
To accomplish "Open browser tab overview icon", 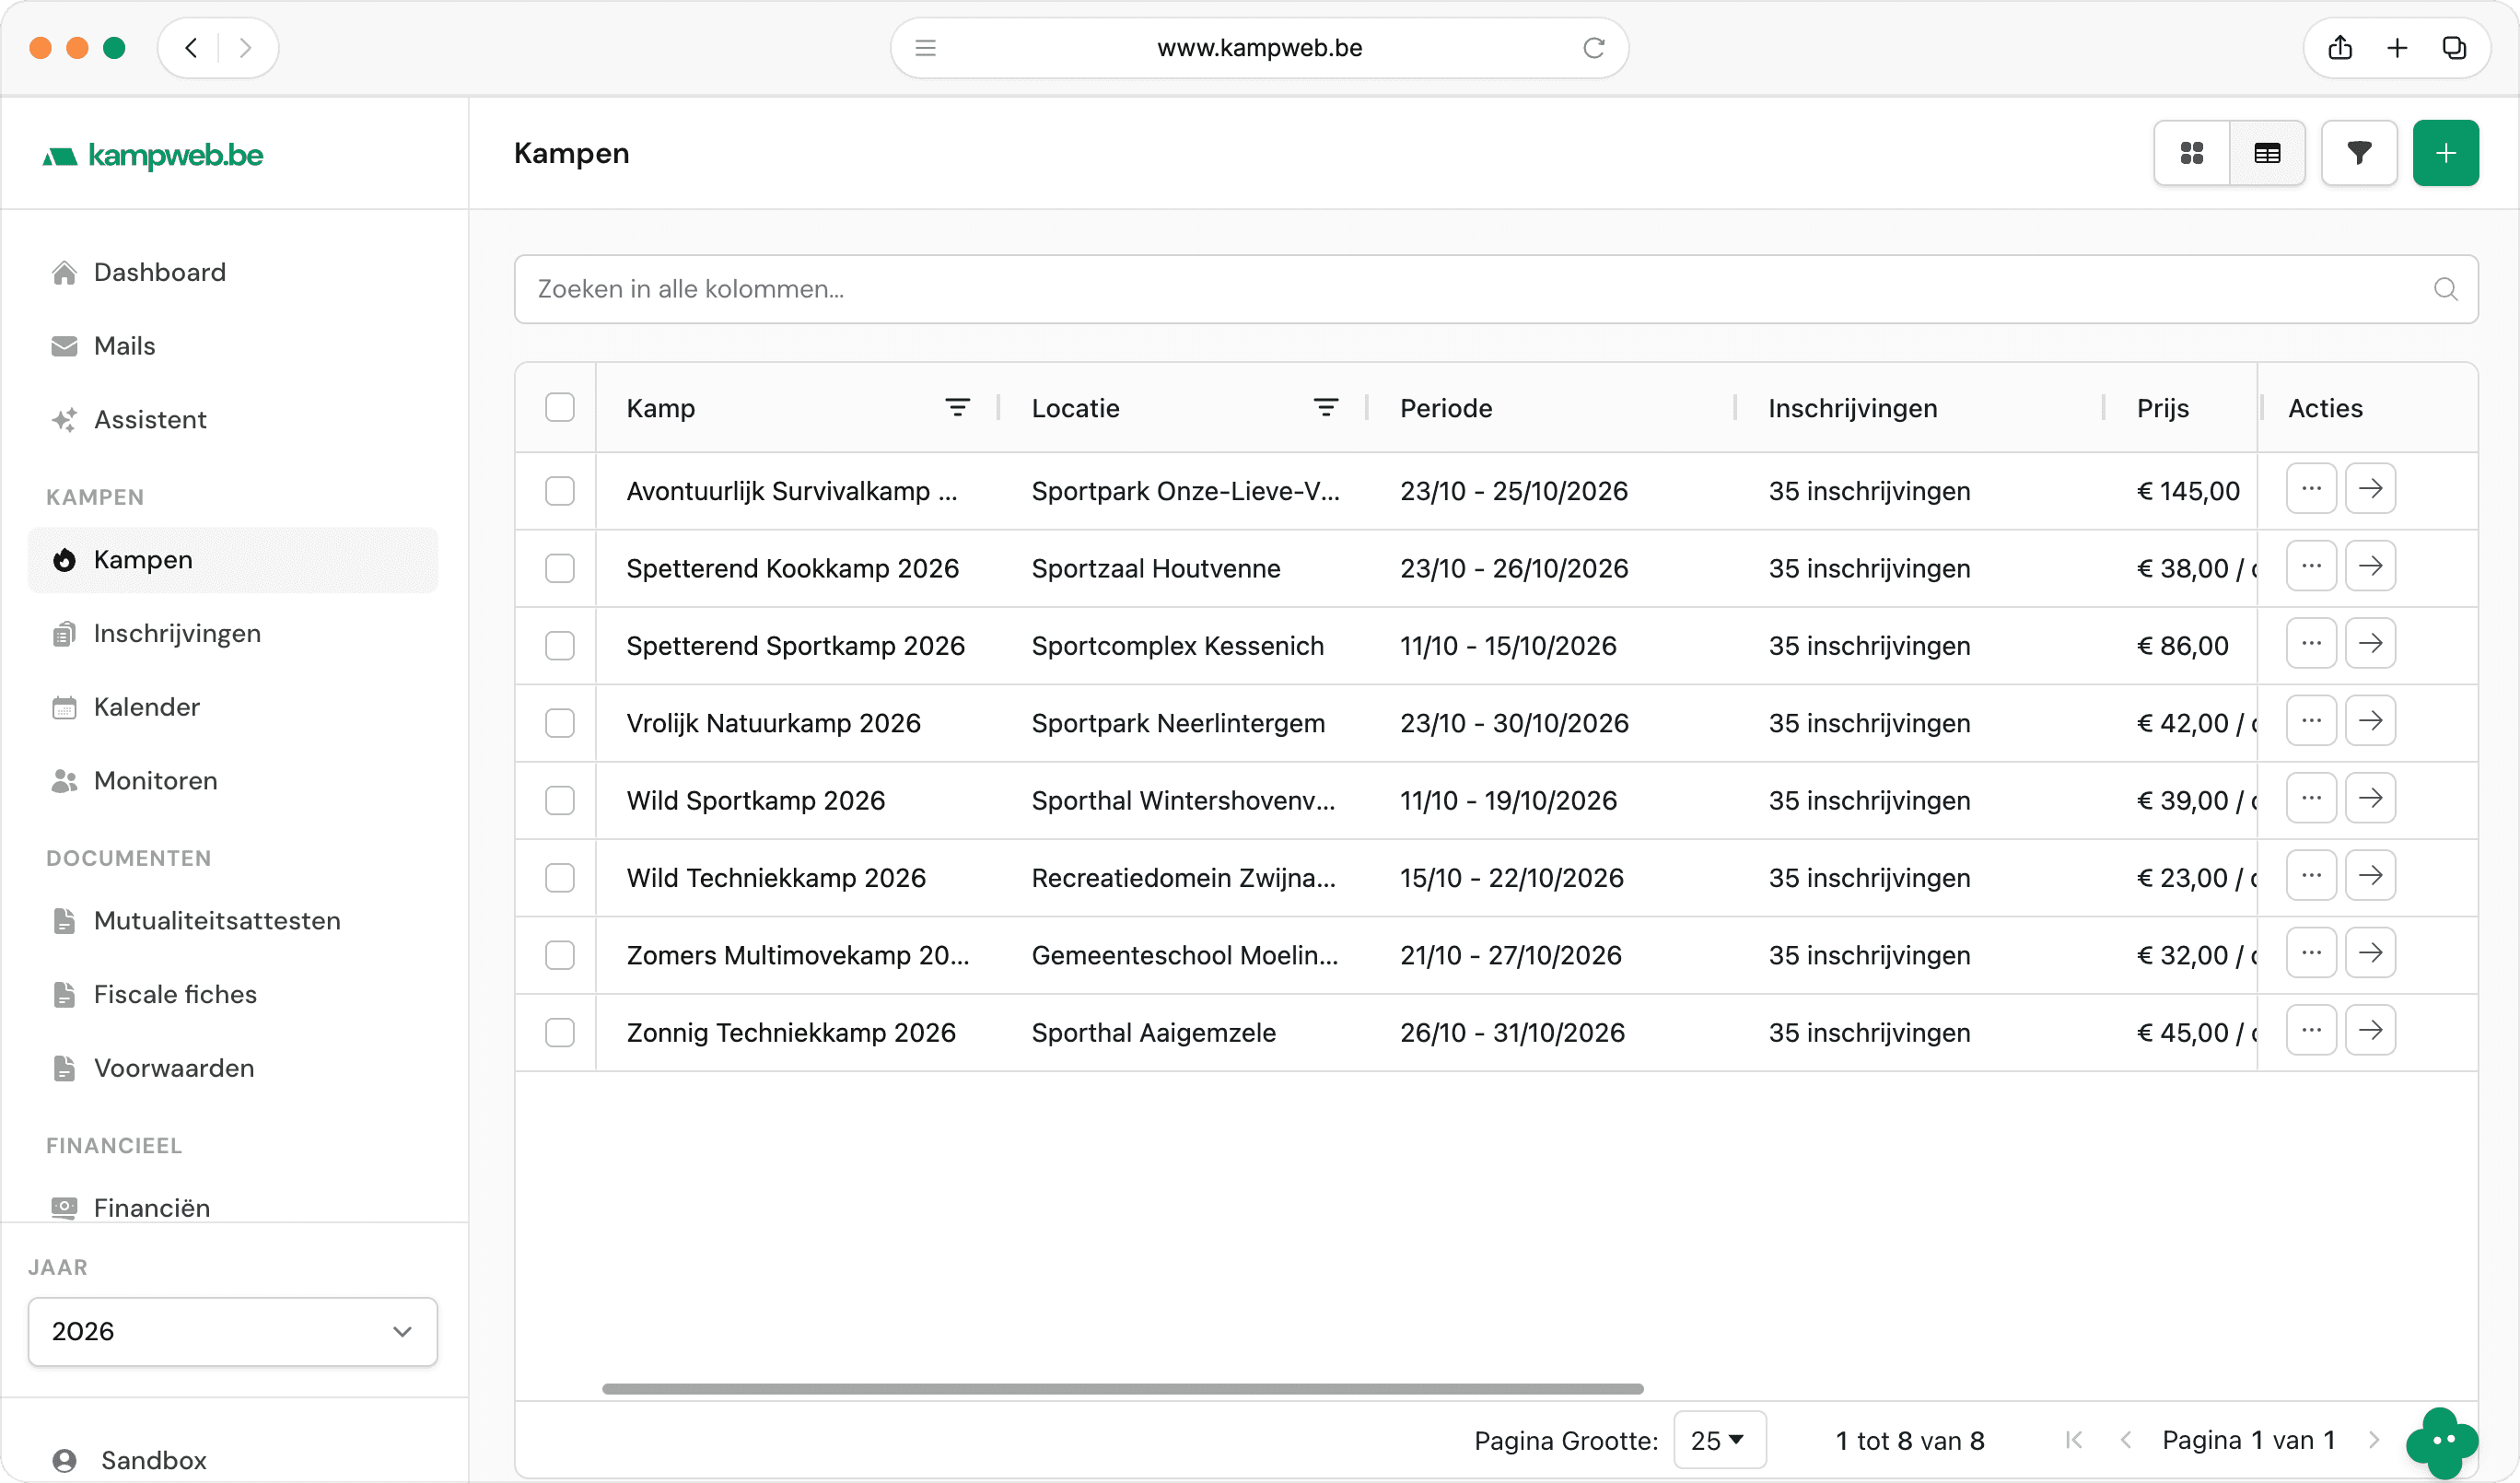I will pyautogui.click(x=2454, y=48).
